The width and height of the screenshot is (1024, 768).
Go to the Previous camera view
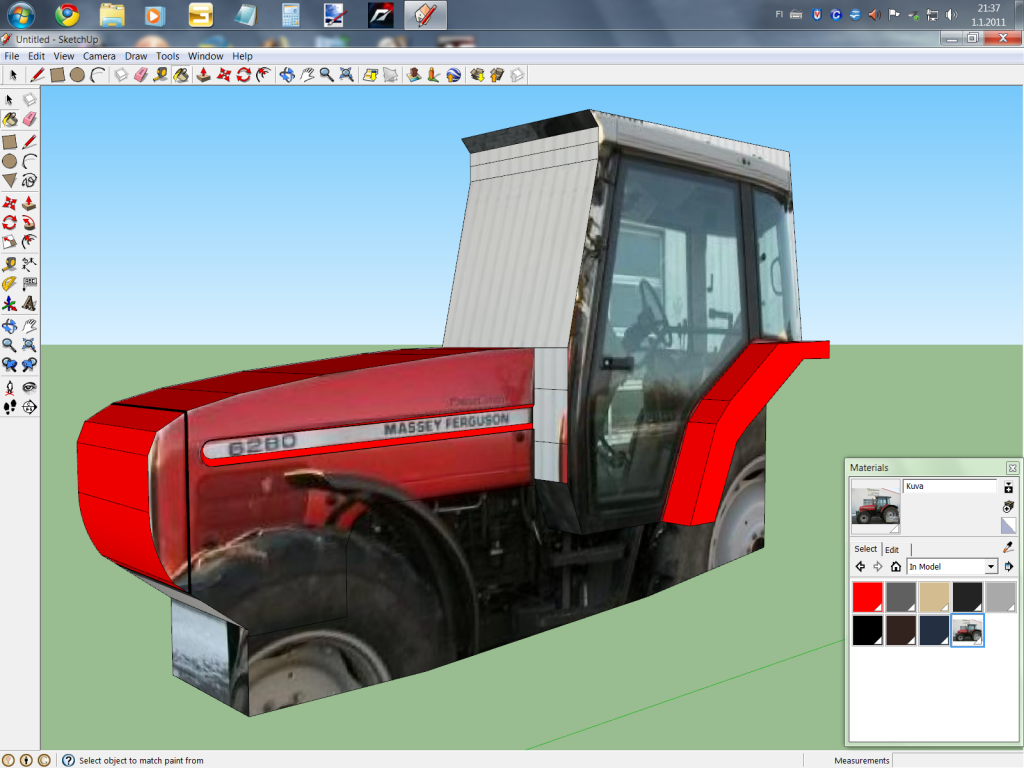point(10,365)
